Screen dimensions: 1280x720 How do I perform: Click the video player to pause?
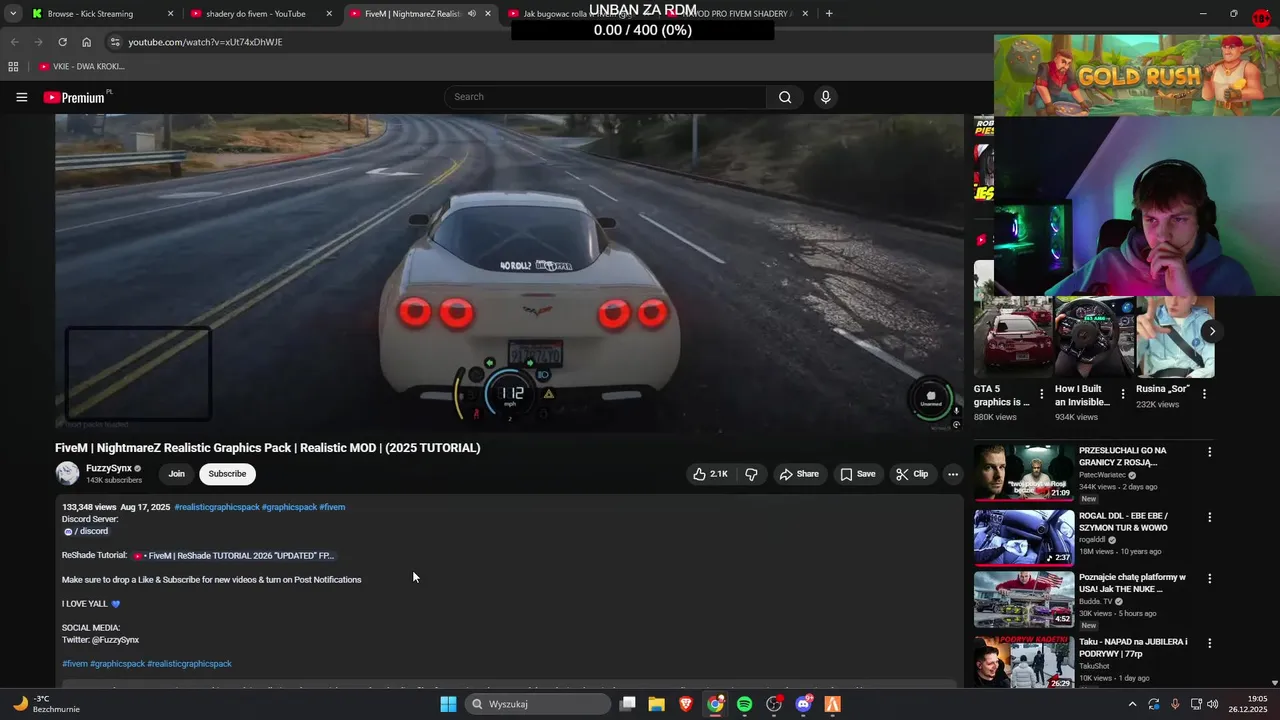509,272
